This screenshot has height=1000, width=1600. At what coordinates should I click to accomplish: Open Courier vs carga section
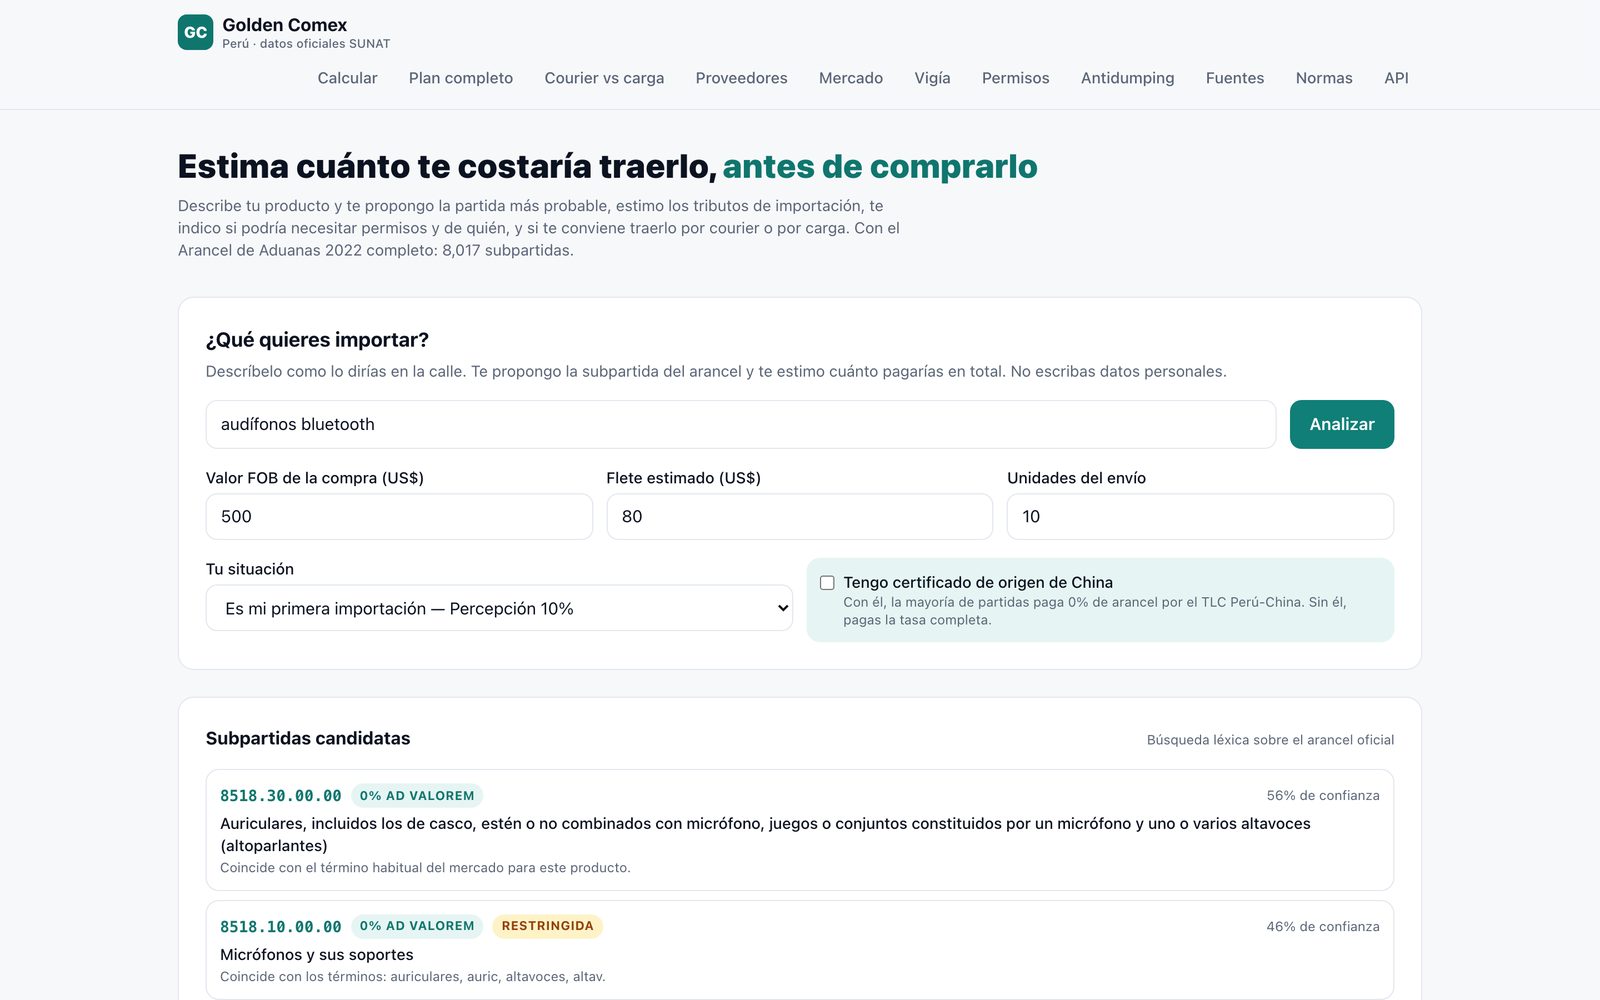[x=604, y=78]
